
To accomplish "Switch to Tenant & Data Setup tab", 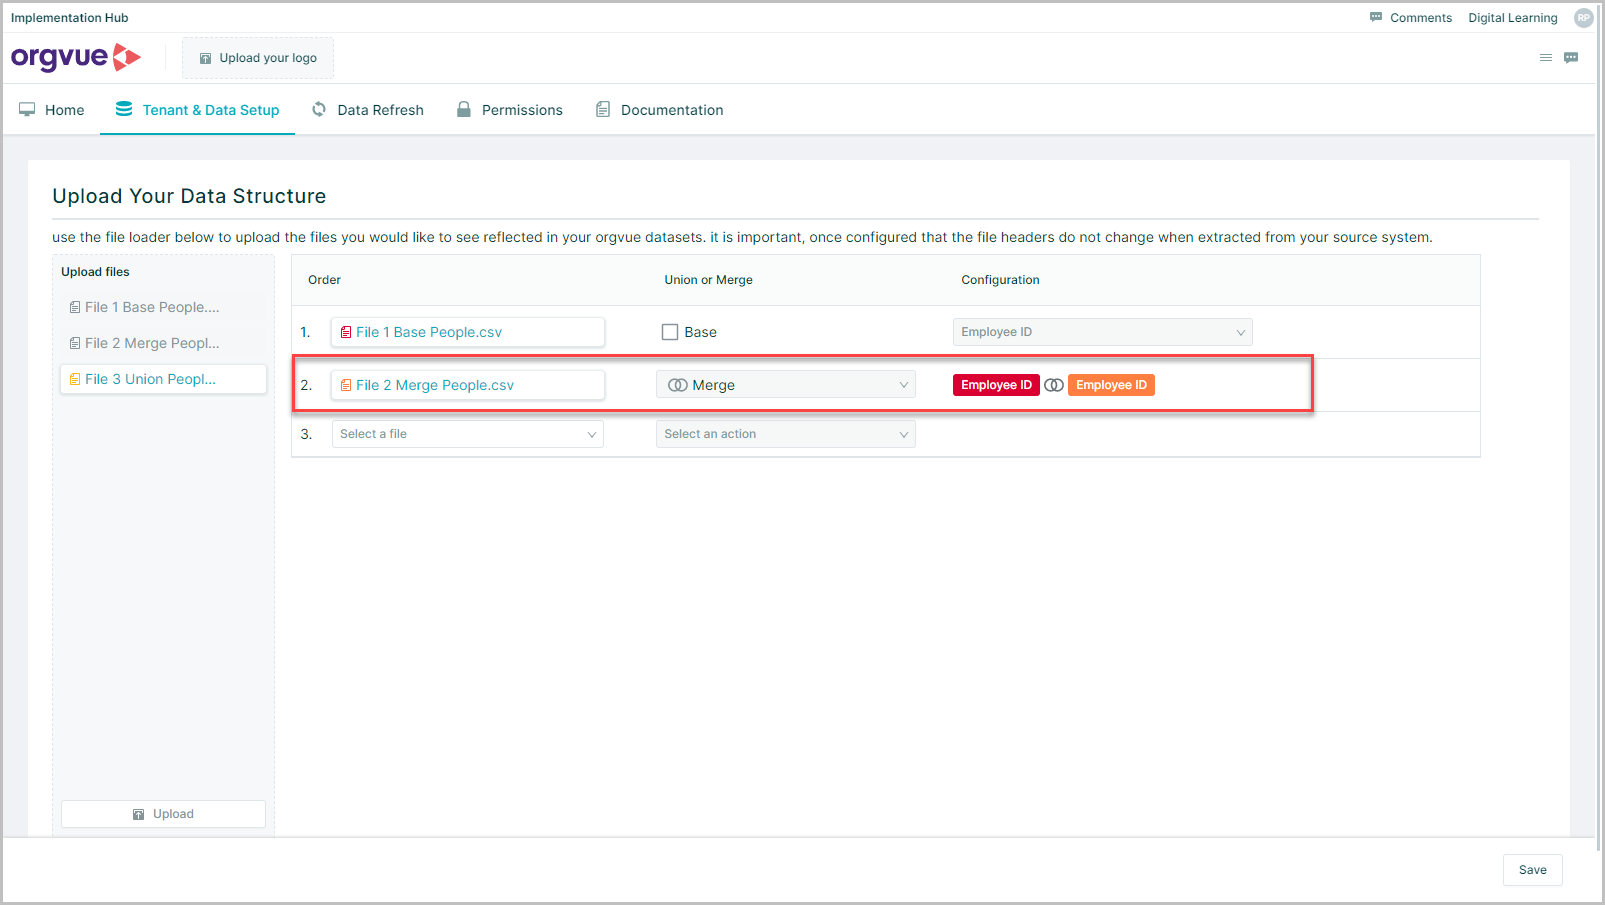I will click(x=197, y=110).
